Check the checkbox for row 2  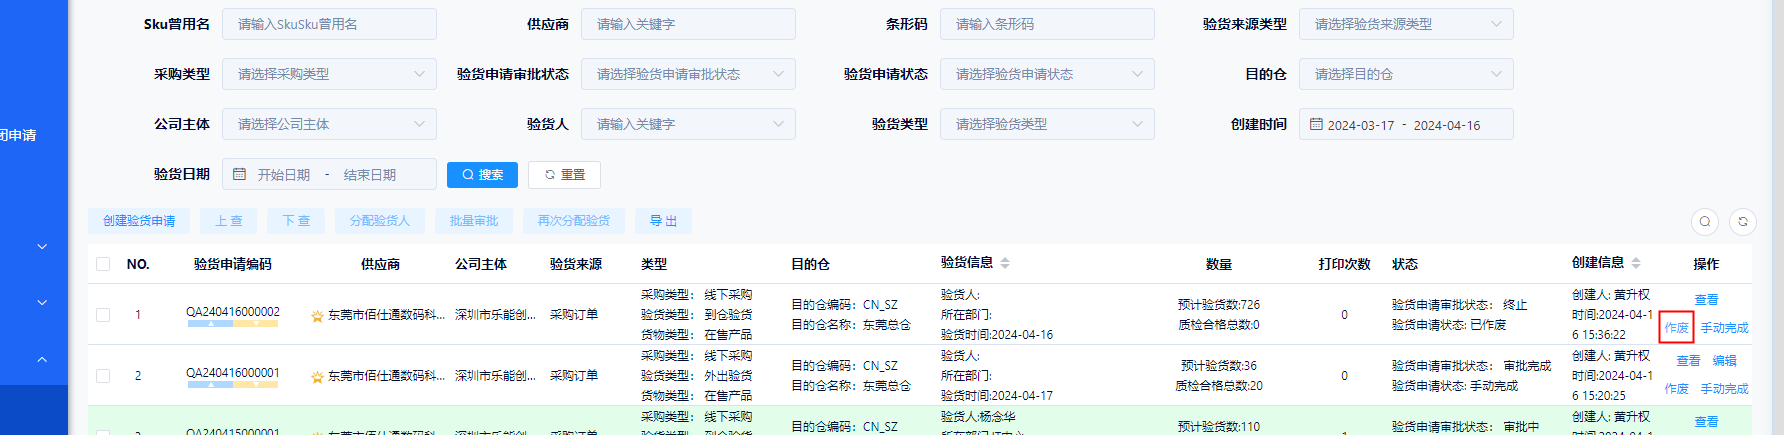103,376
